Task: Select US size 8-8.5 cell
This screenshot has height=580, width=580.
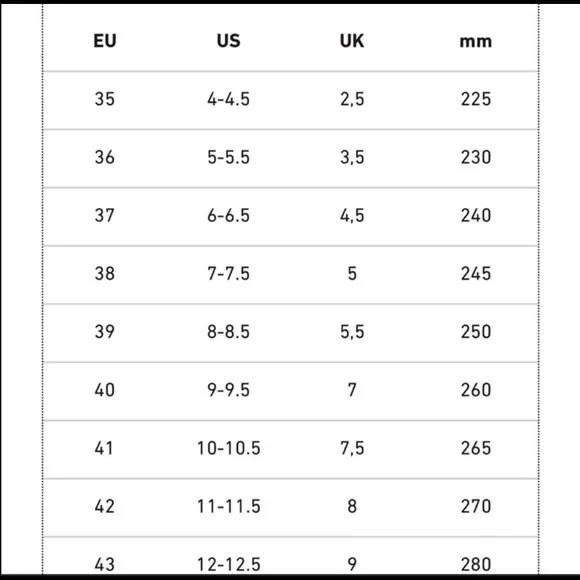Action: click(228, 332)
